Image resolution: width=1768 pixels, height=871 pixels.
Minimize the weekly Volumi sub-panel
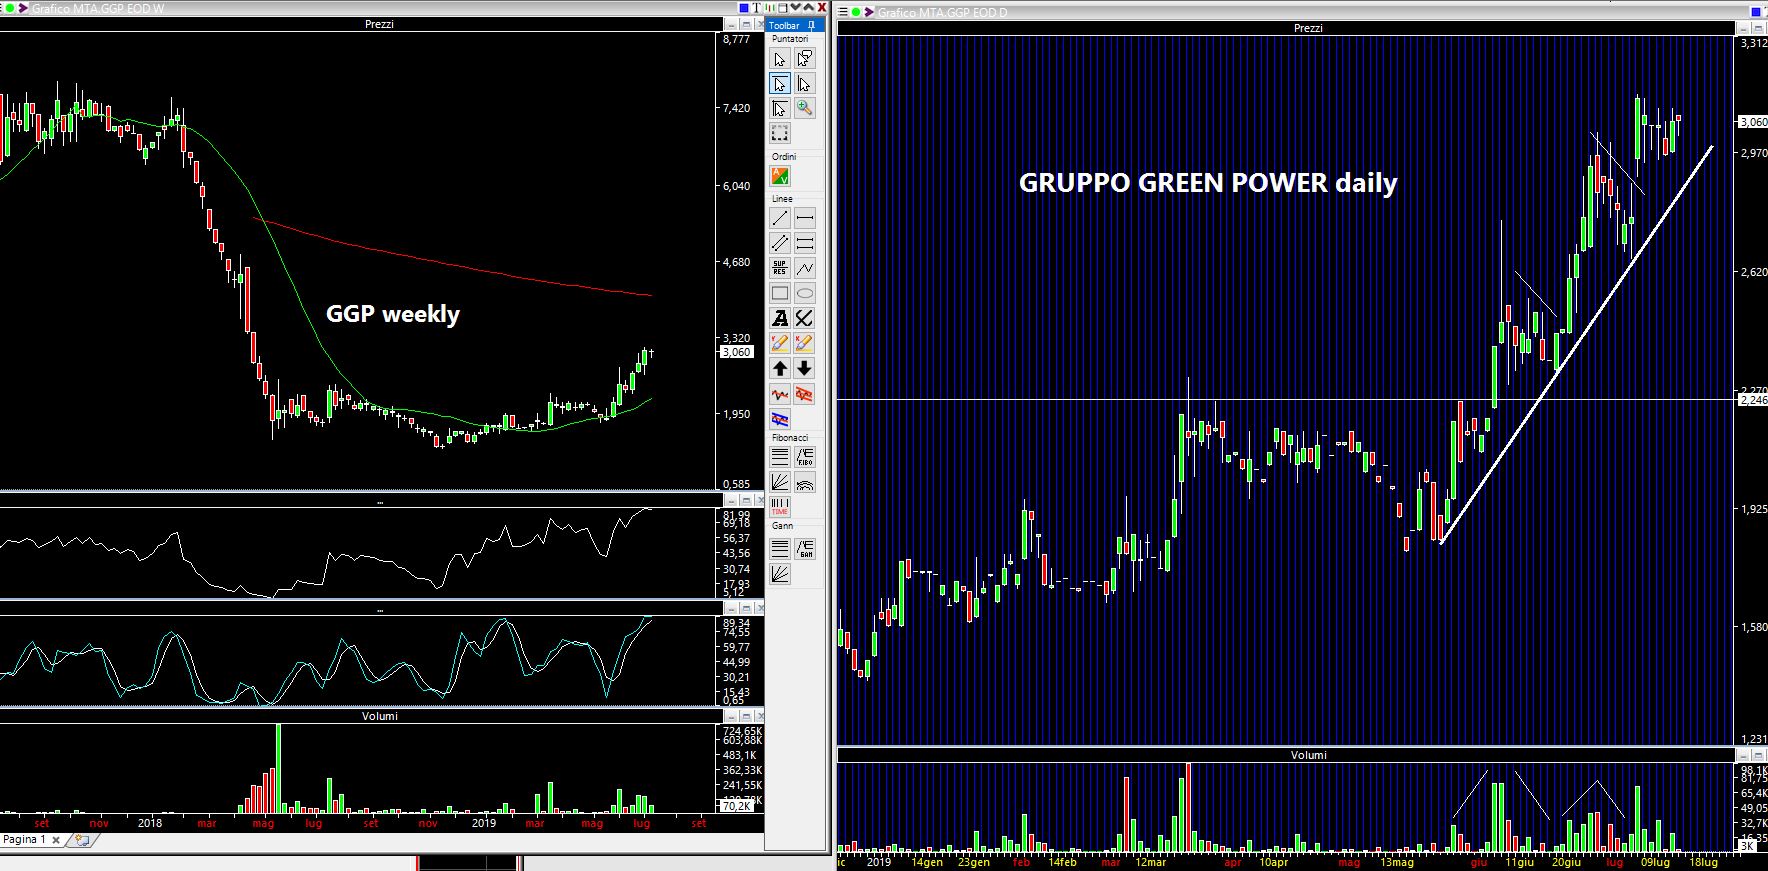pos(731,716)
